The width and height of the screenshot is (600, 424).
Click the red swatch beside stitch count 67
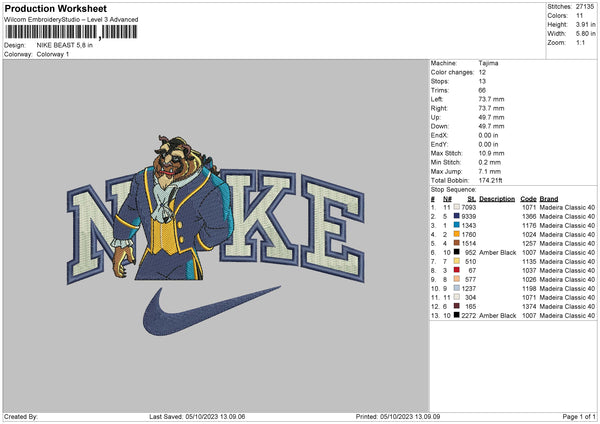pos(457,270)
